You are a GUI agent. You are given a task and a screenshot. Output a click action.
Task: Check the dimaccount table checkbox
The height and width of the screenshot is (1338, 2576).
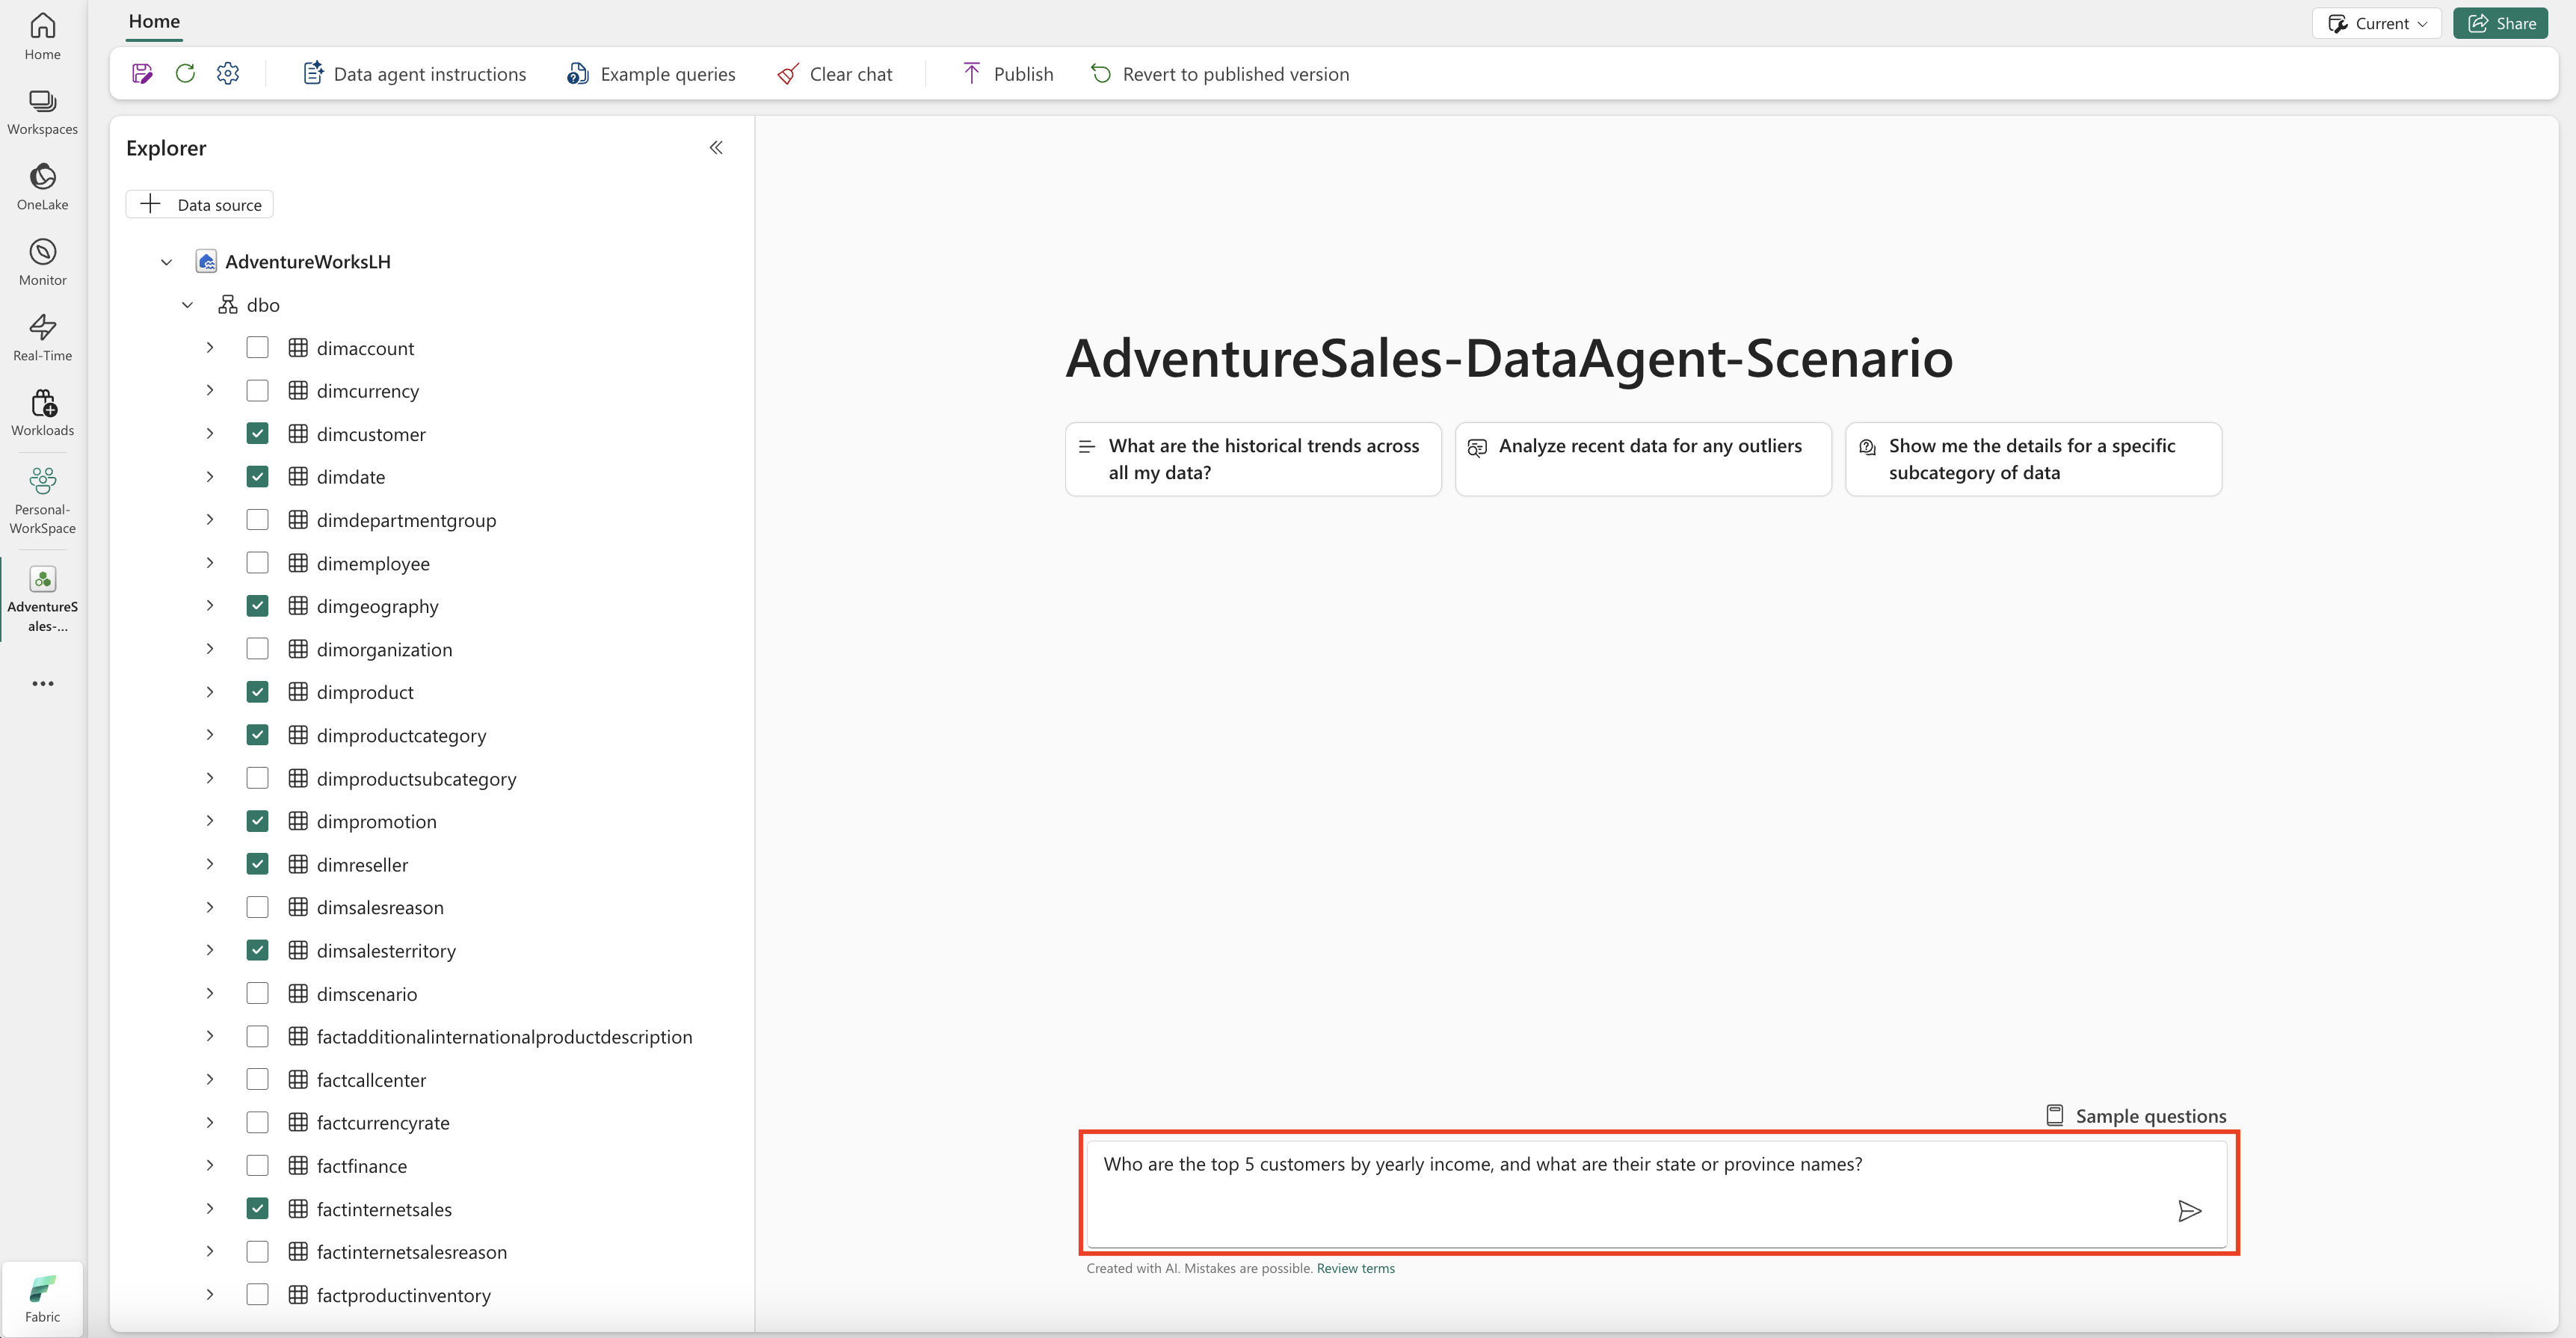pyautogui.click(x=257, y=348)
